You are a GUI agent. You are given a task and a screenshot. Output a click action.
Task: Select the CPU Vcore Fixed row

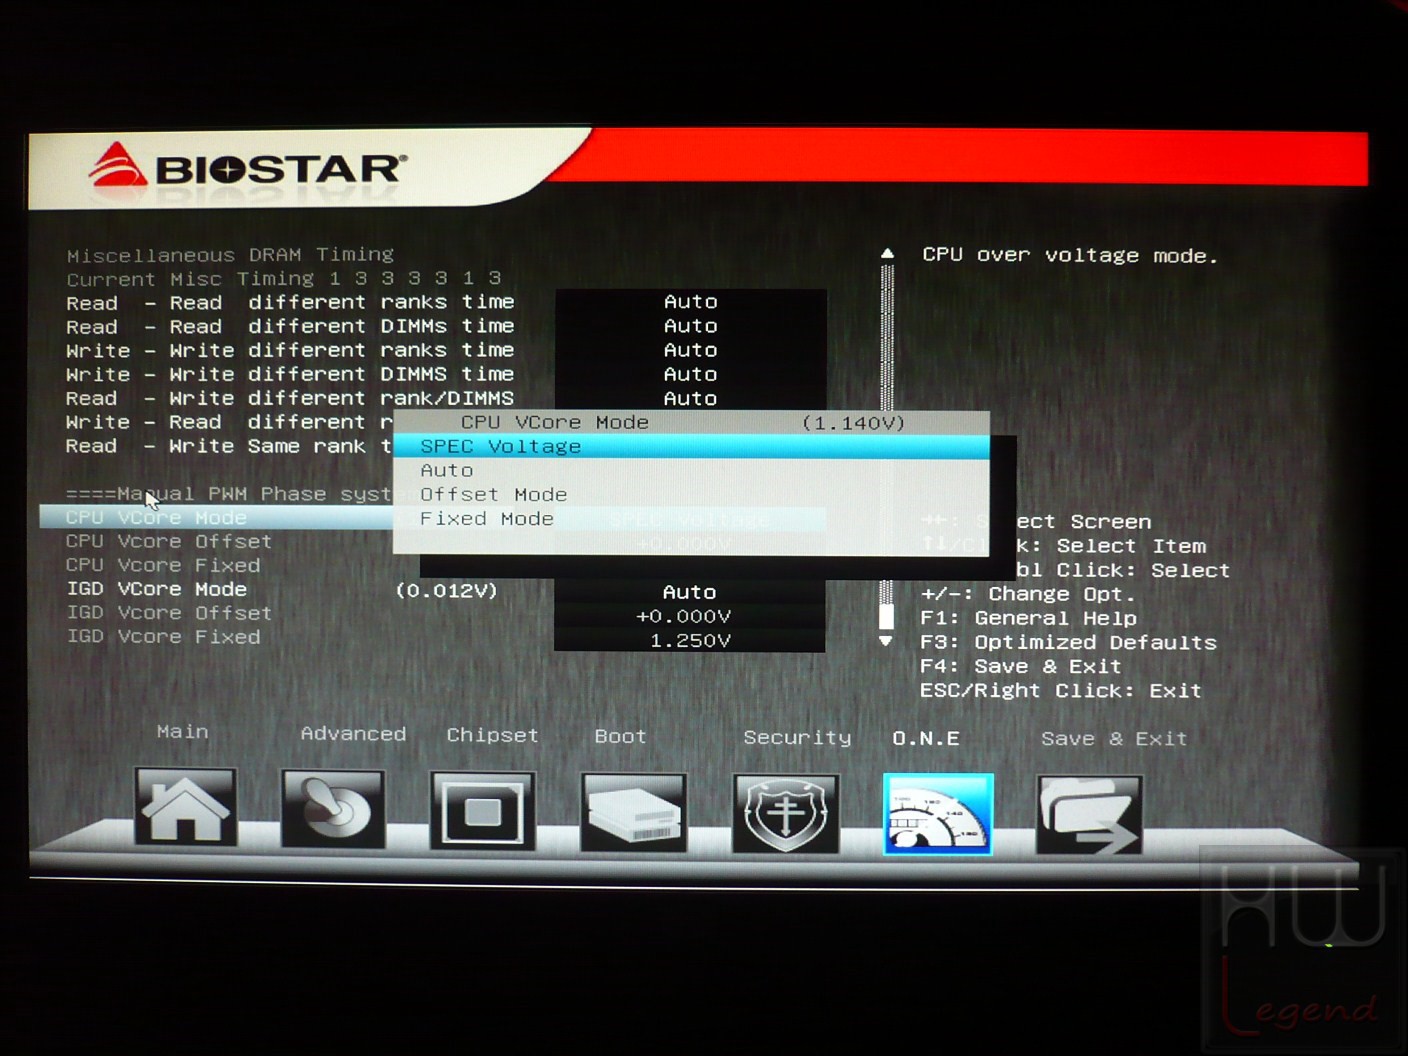tap(163, 565)
